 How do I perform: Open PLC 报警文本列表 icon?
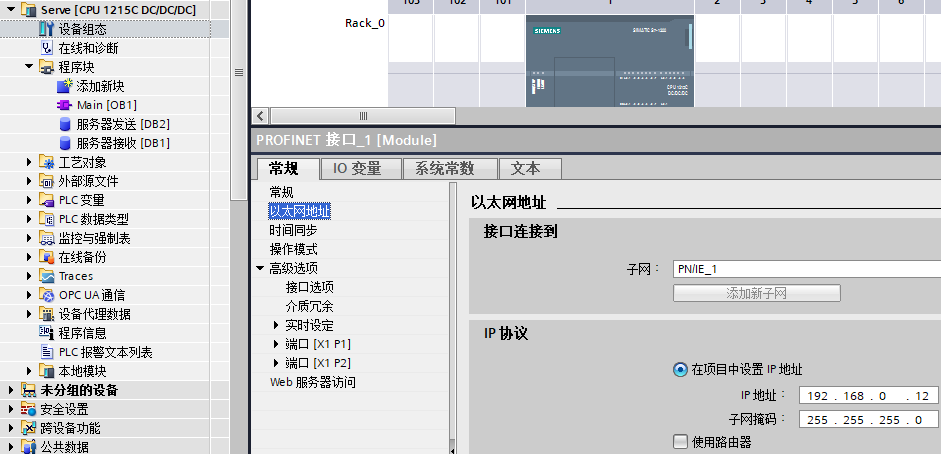[46, 352]
